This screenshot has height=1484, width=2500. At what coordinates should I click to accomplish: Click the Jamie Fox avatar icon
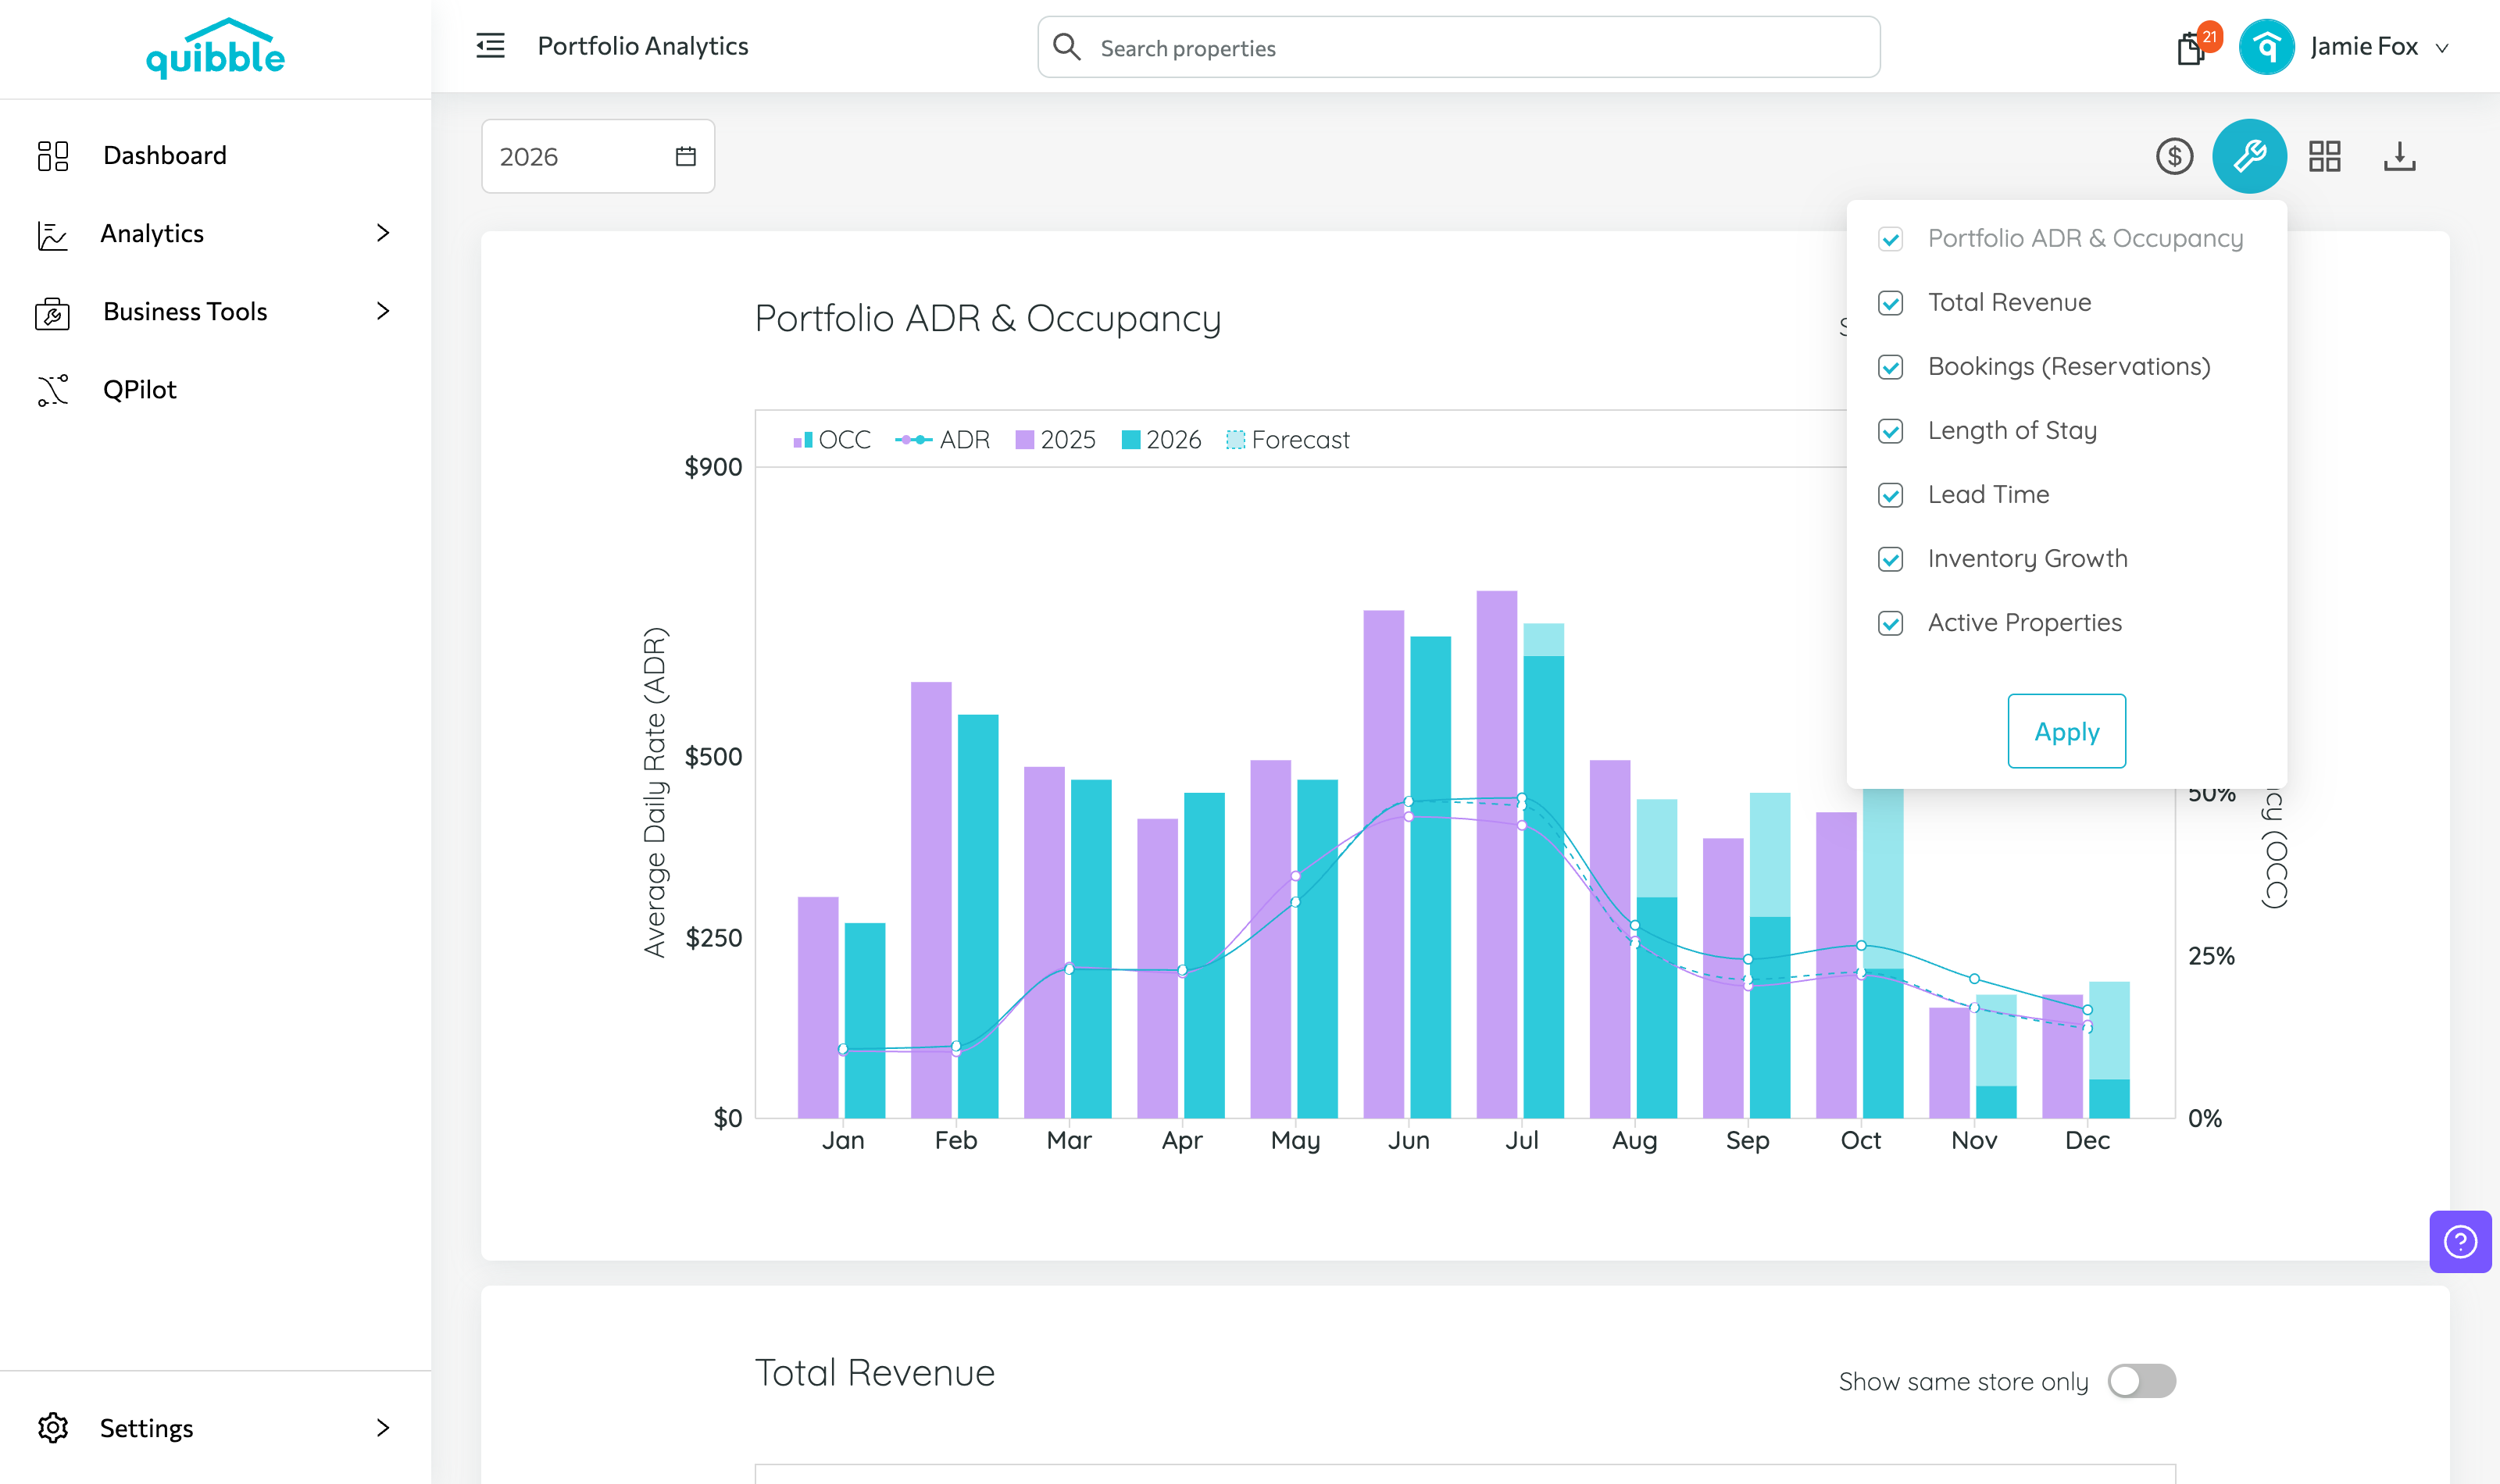coord(2266,47)
